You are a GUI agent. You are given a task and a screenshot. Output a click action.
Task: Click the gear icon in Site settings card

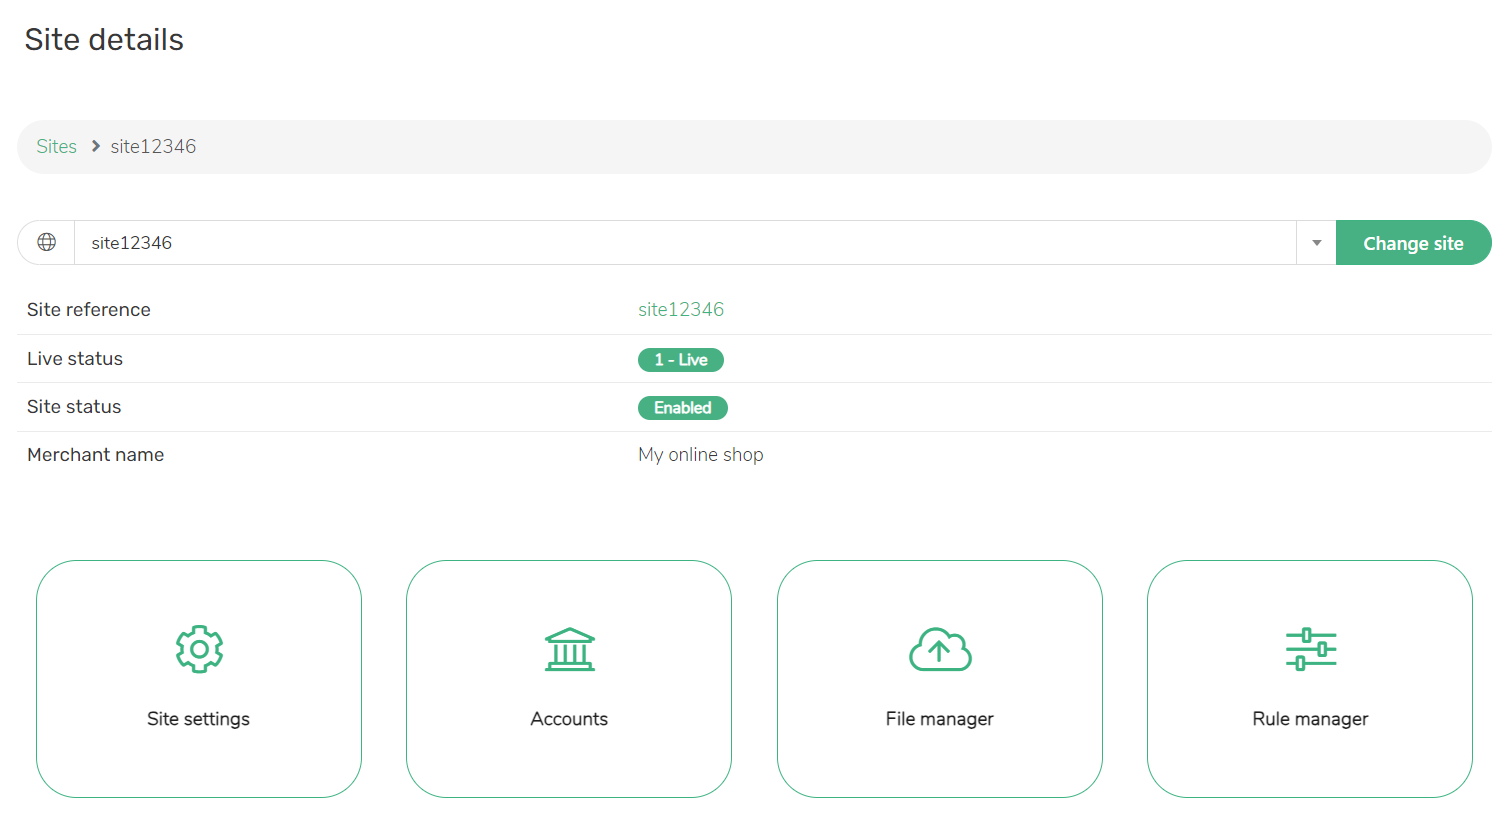(x=199, y=649)
